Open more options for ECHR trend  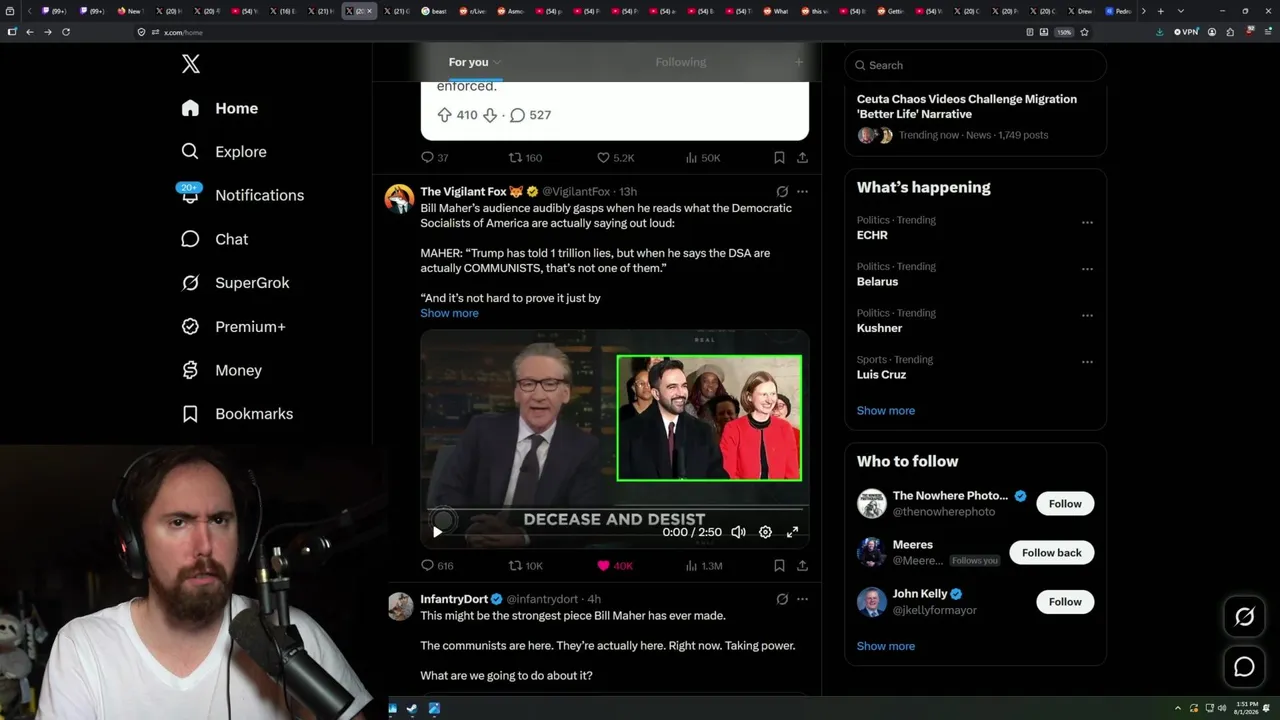tap(1087, 222)
